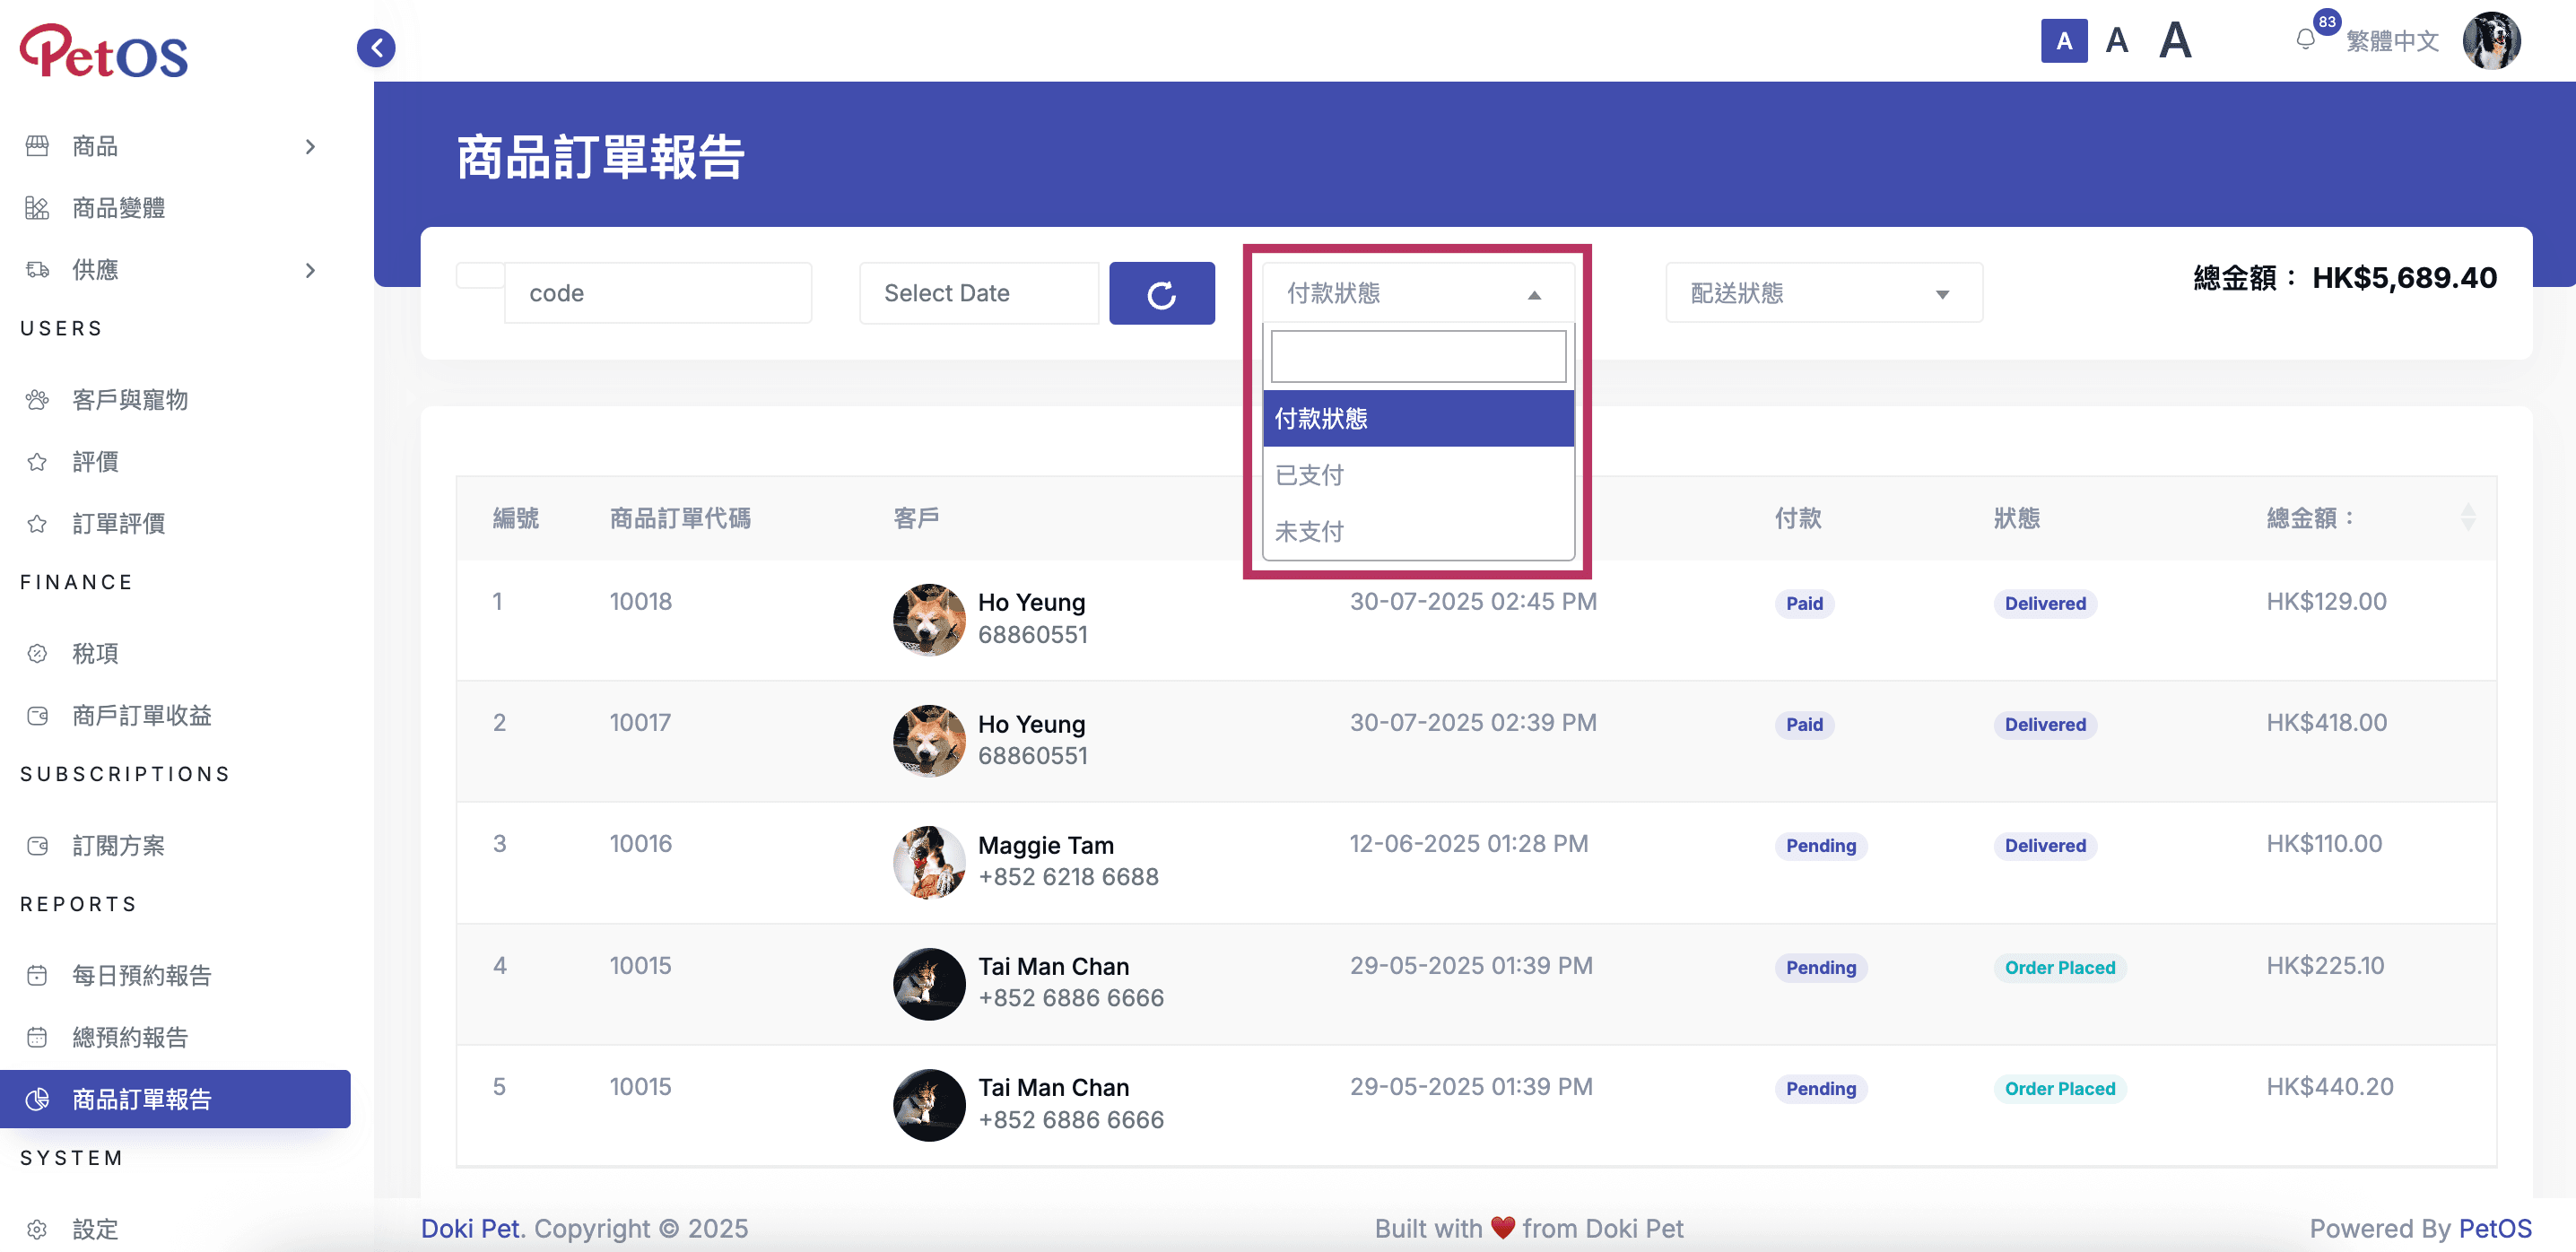Open the PetOS footer link
Screen dimensions: 2576x1252
click(x=2494, y=1229)
